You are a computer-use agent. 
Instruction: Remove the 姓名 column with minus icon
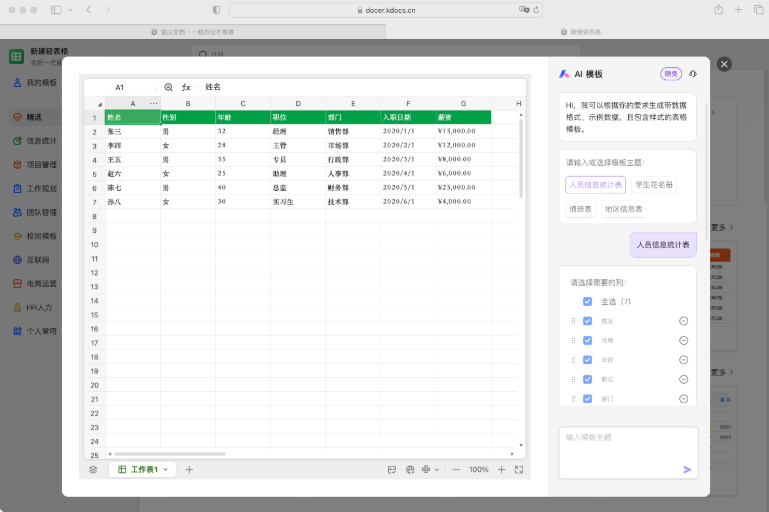684,321
